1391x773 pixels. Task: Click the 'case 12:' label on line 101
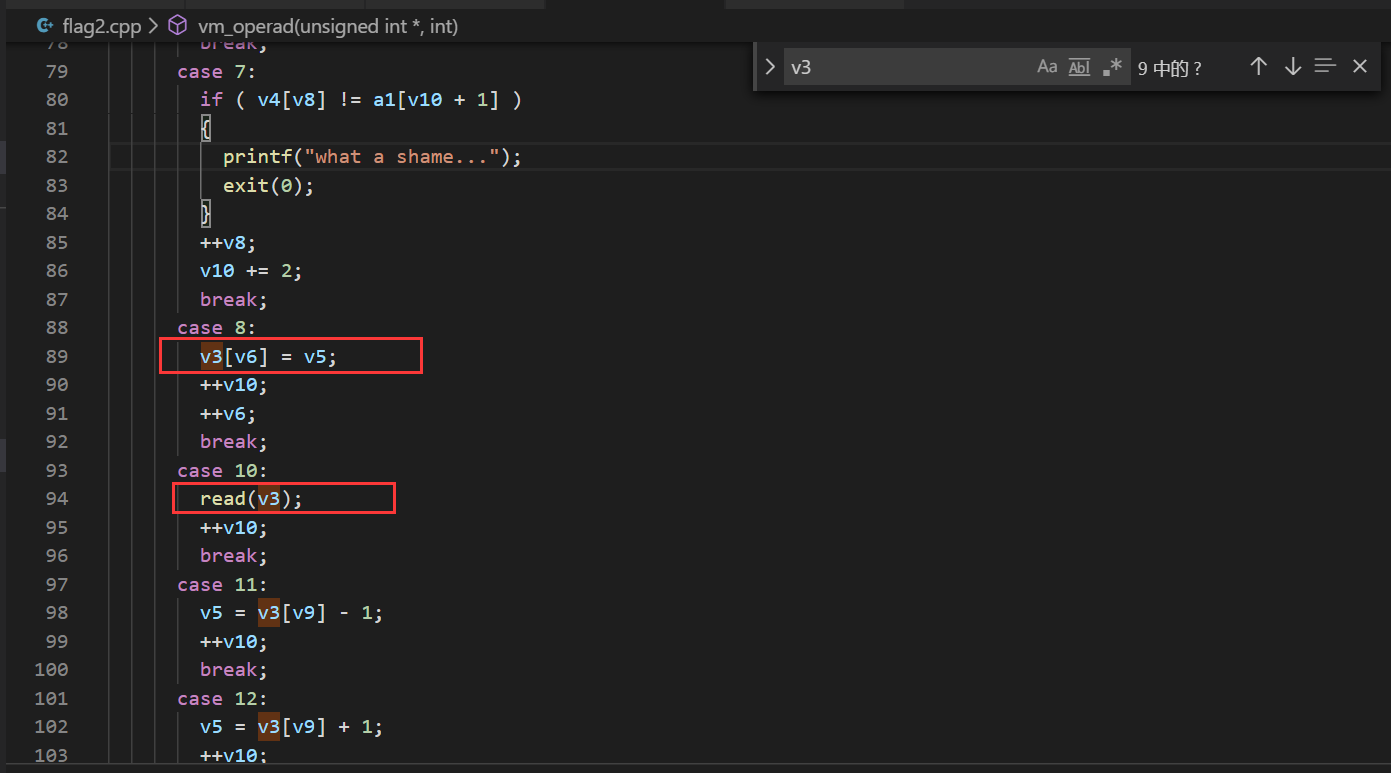click(223, 698)
